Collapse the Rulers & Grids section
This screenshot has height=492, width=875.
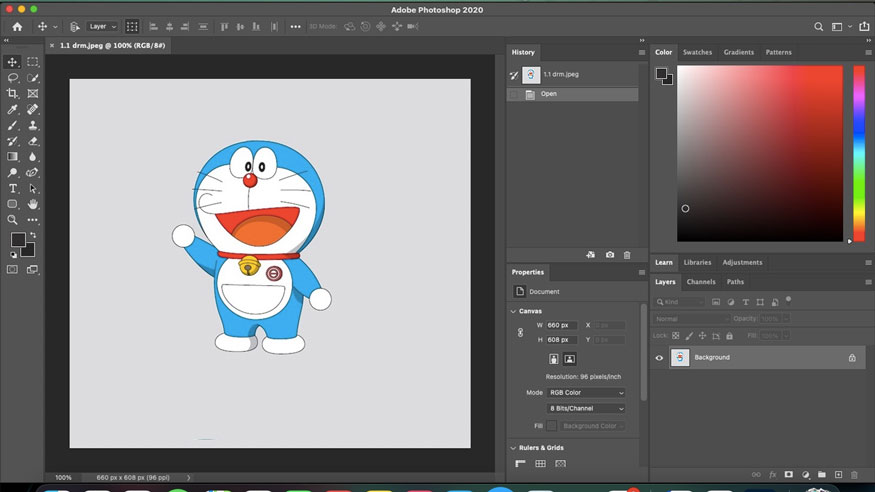pos(514,448)
